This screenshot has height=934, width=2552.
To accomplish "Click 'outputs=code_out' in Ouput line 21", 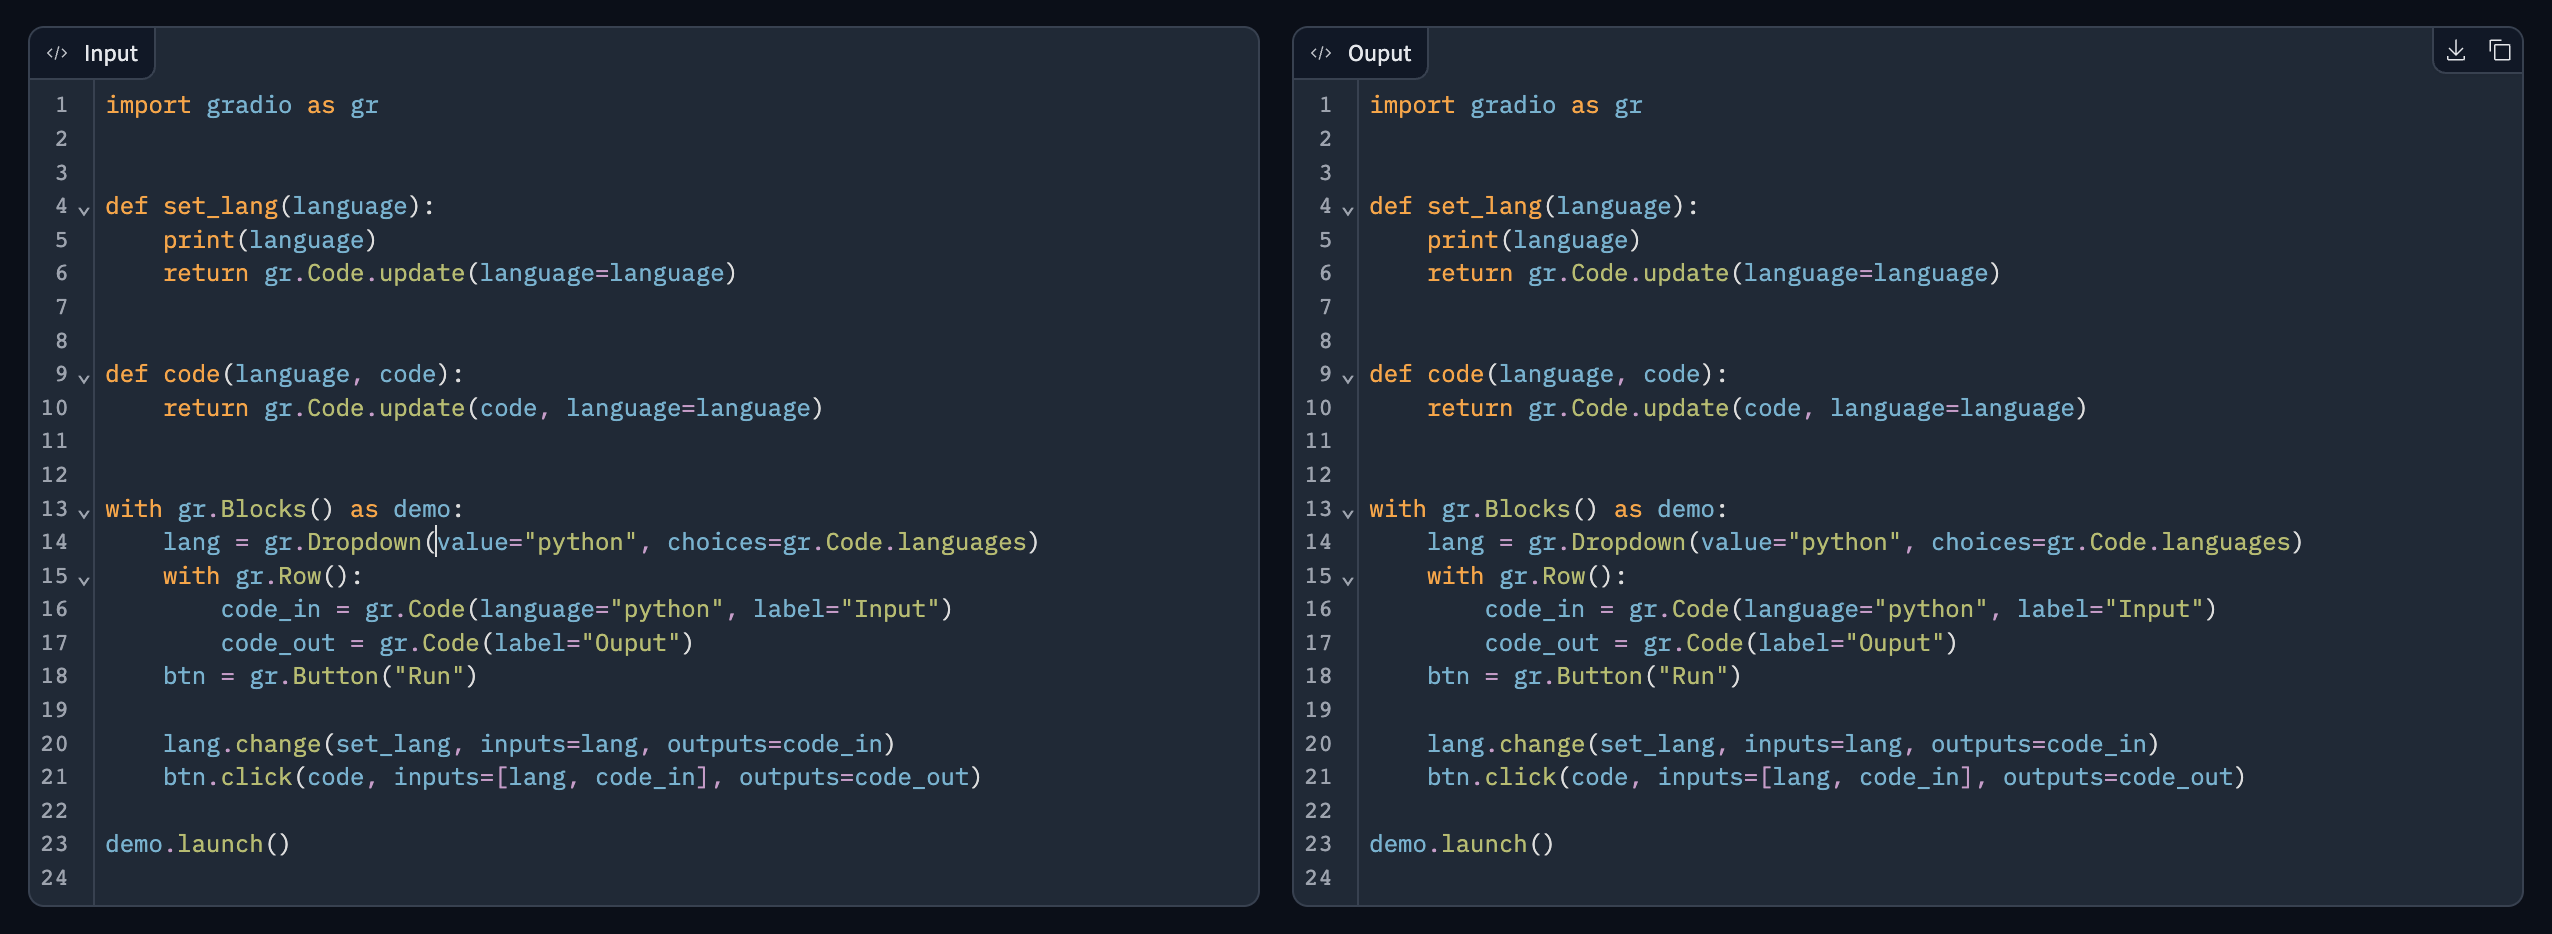I will point(2118,777).
